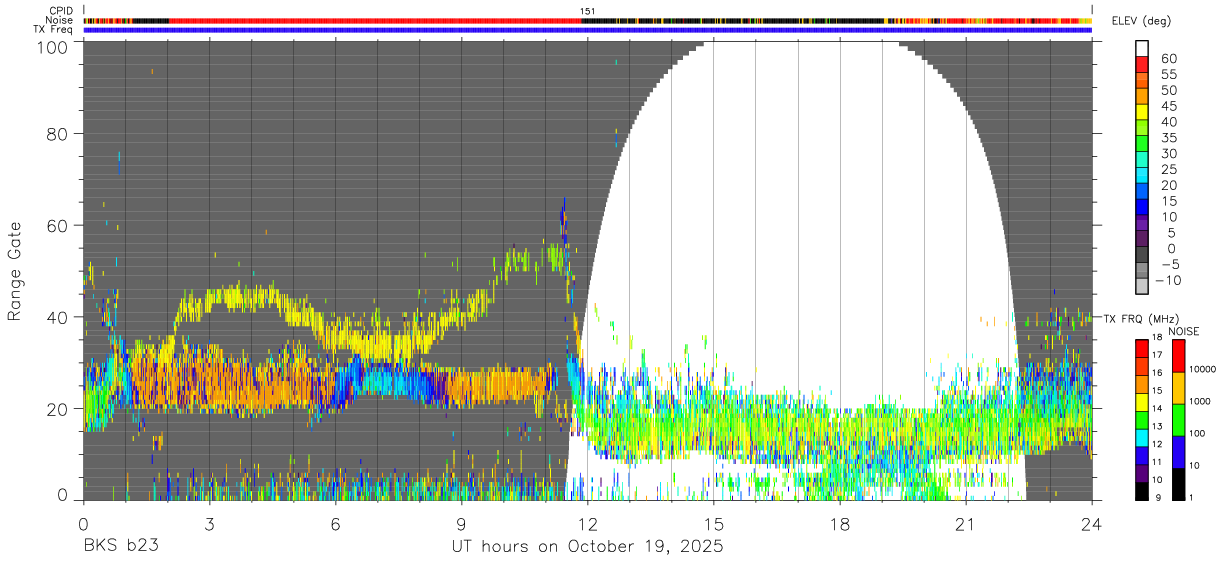Click the 'NOISE' legend title

click(x=1184, y=331)
